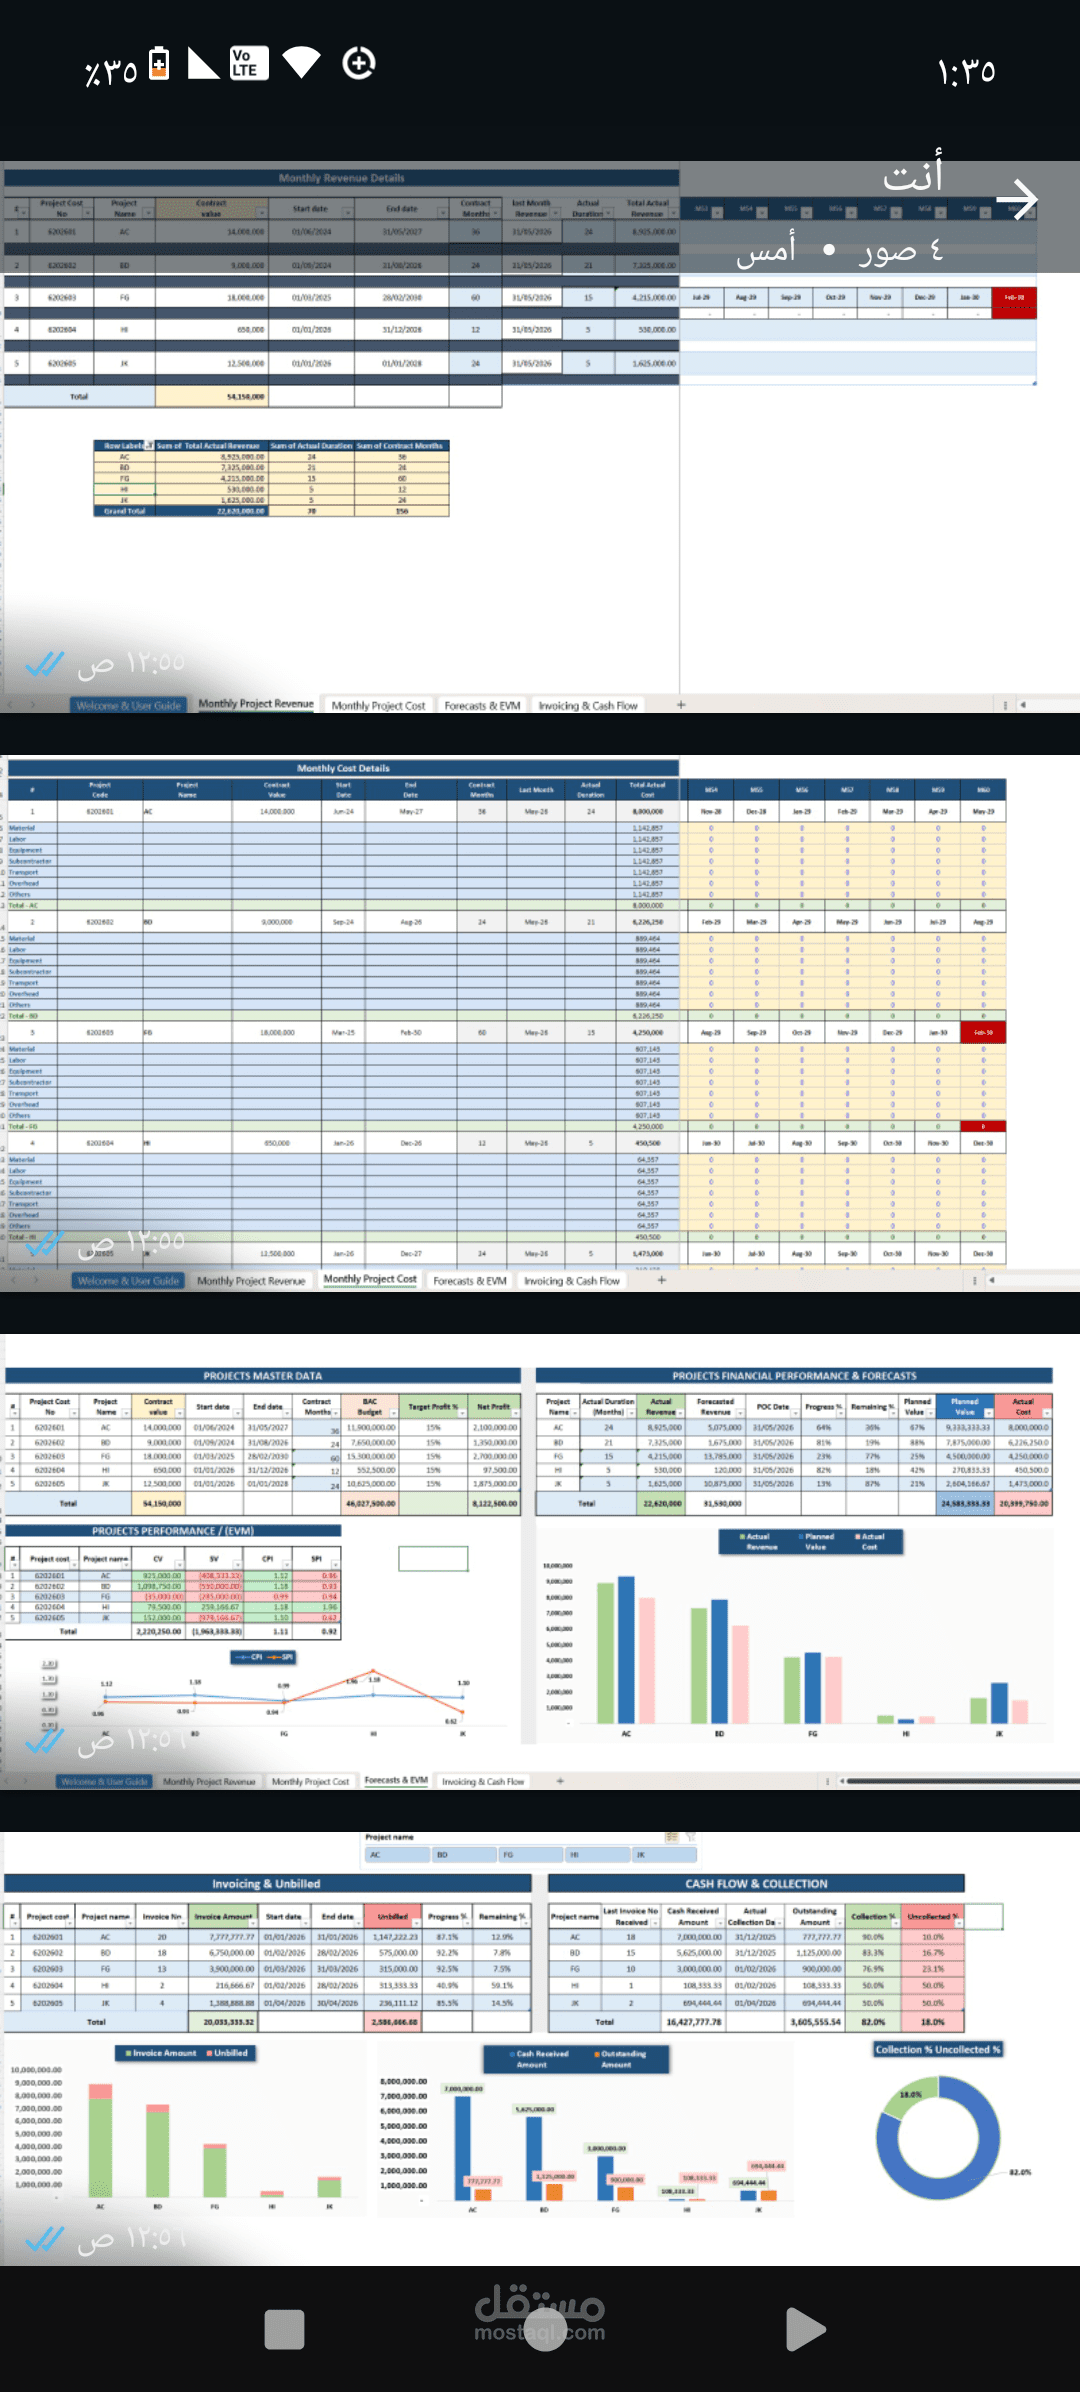Tap the timestamp on Monthly Revenue Details image
The image size is (1080, 2392).
click(x=131, y=664)
